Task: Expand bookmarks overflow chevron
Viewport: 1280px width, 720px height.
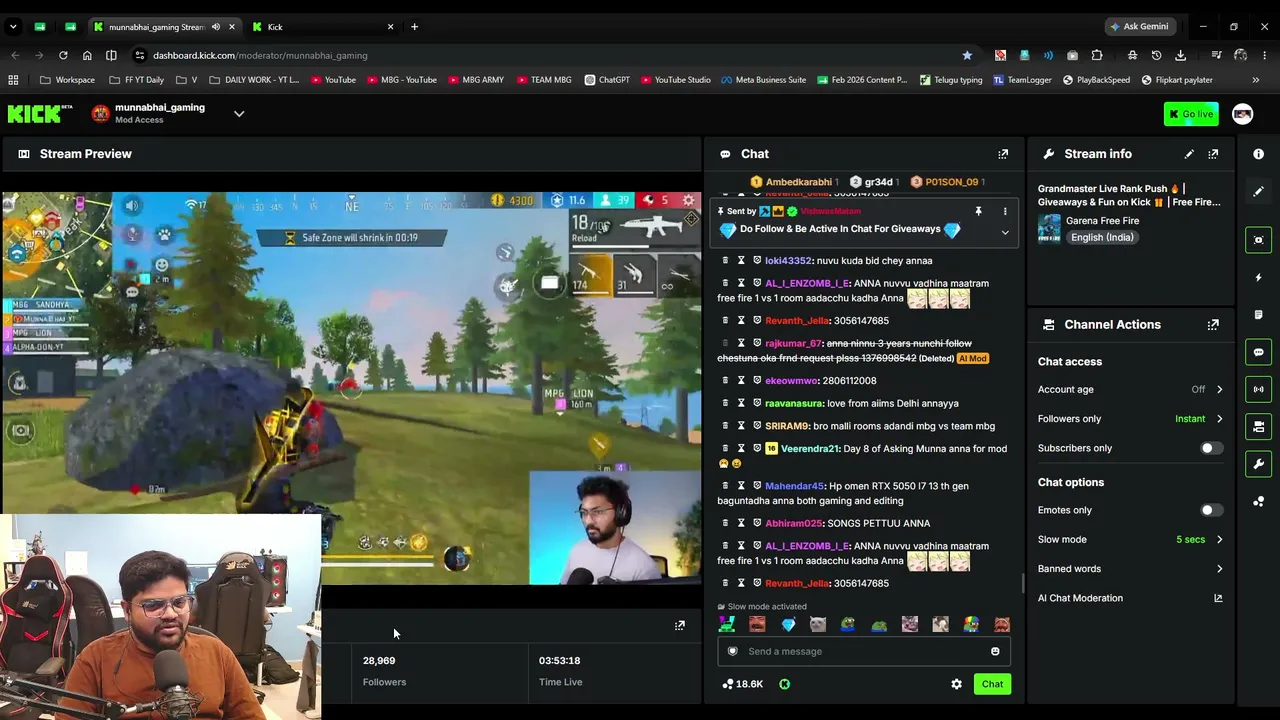Action: (1256, 80)
